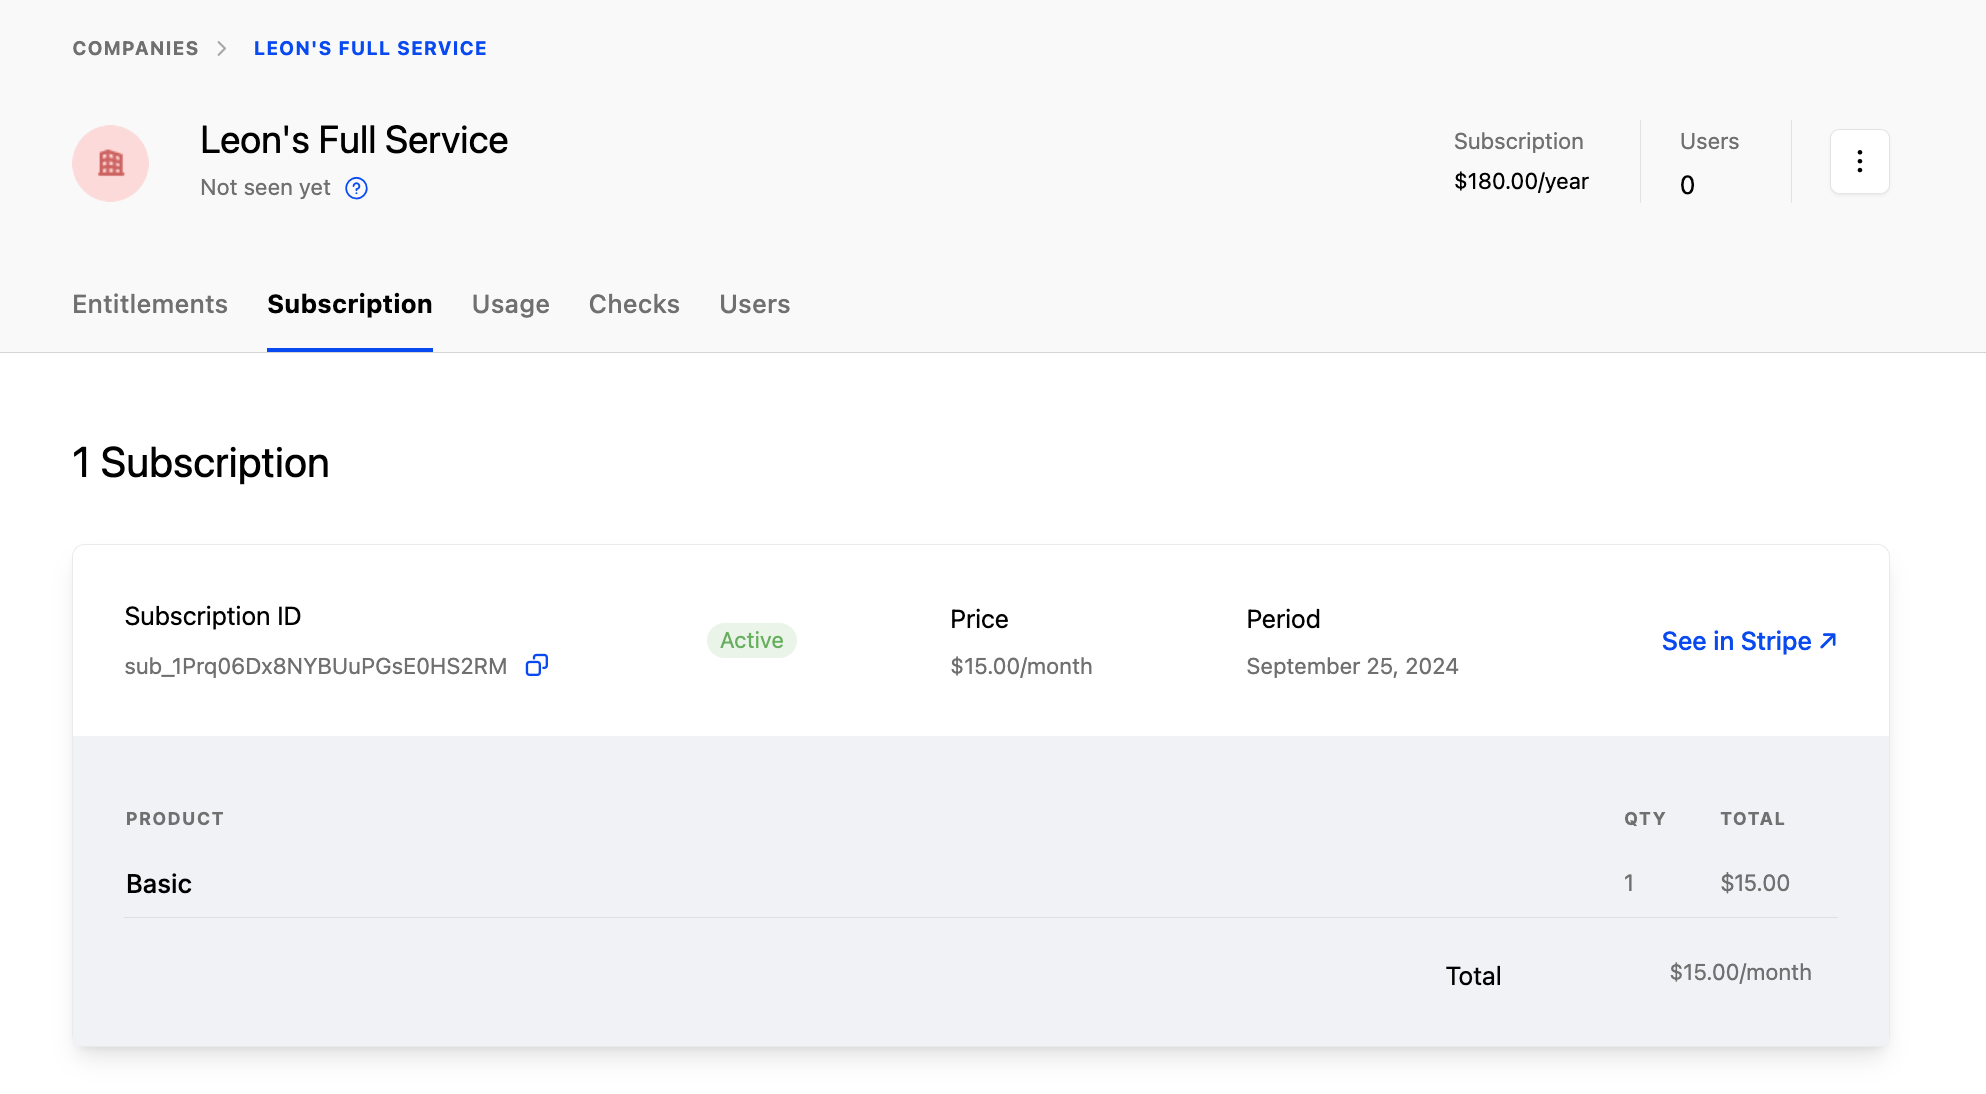Click the Active status badge
Screen dimensions: 1986x1094
point(752,640)
